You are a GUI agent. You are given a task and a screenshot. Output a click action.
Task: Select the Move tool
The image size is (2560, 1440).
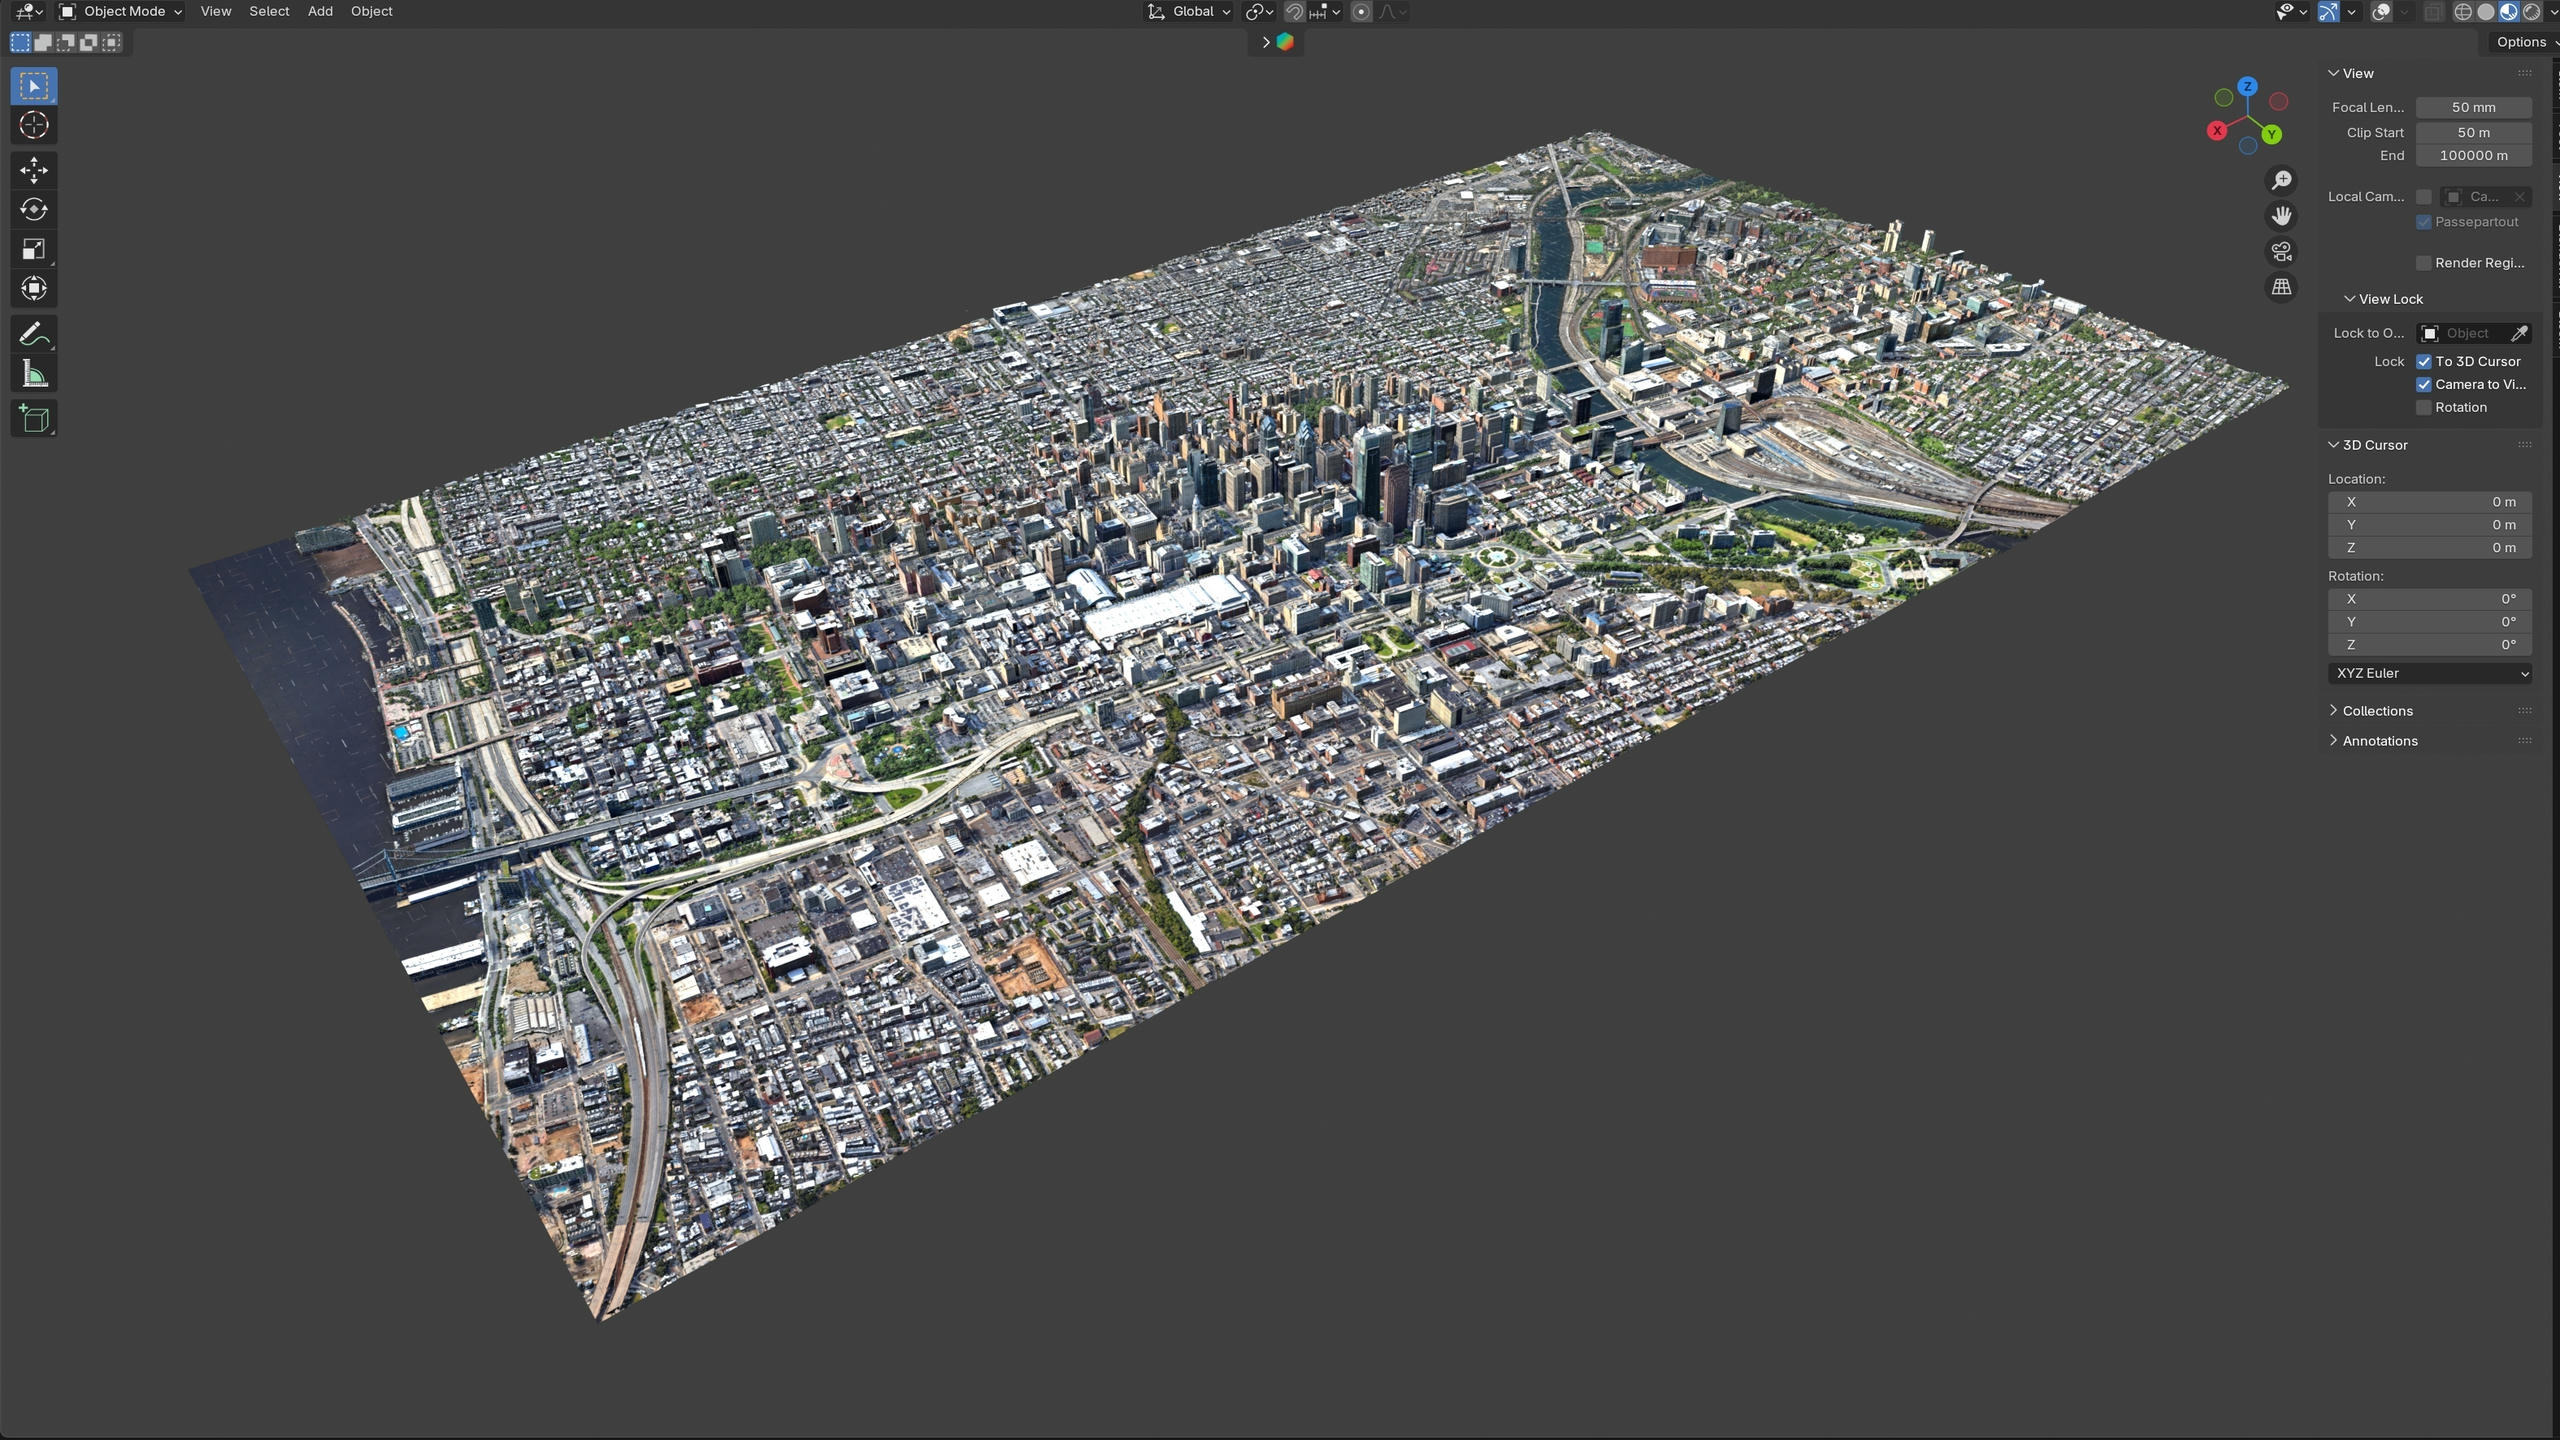[x=34, y=170]
